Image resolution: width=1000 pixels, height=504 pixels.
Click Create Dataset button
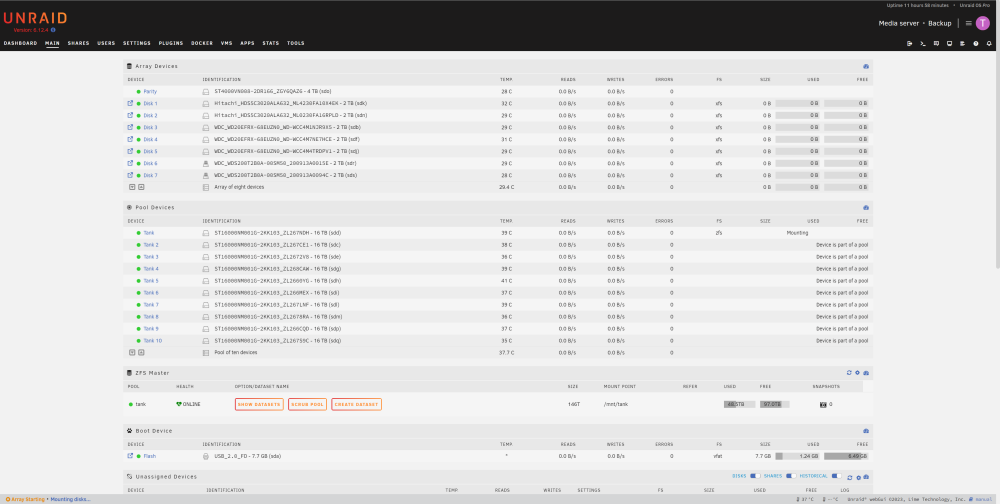coord(357,404)
